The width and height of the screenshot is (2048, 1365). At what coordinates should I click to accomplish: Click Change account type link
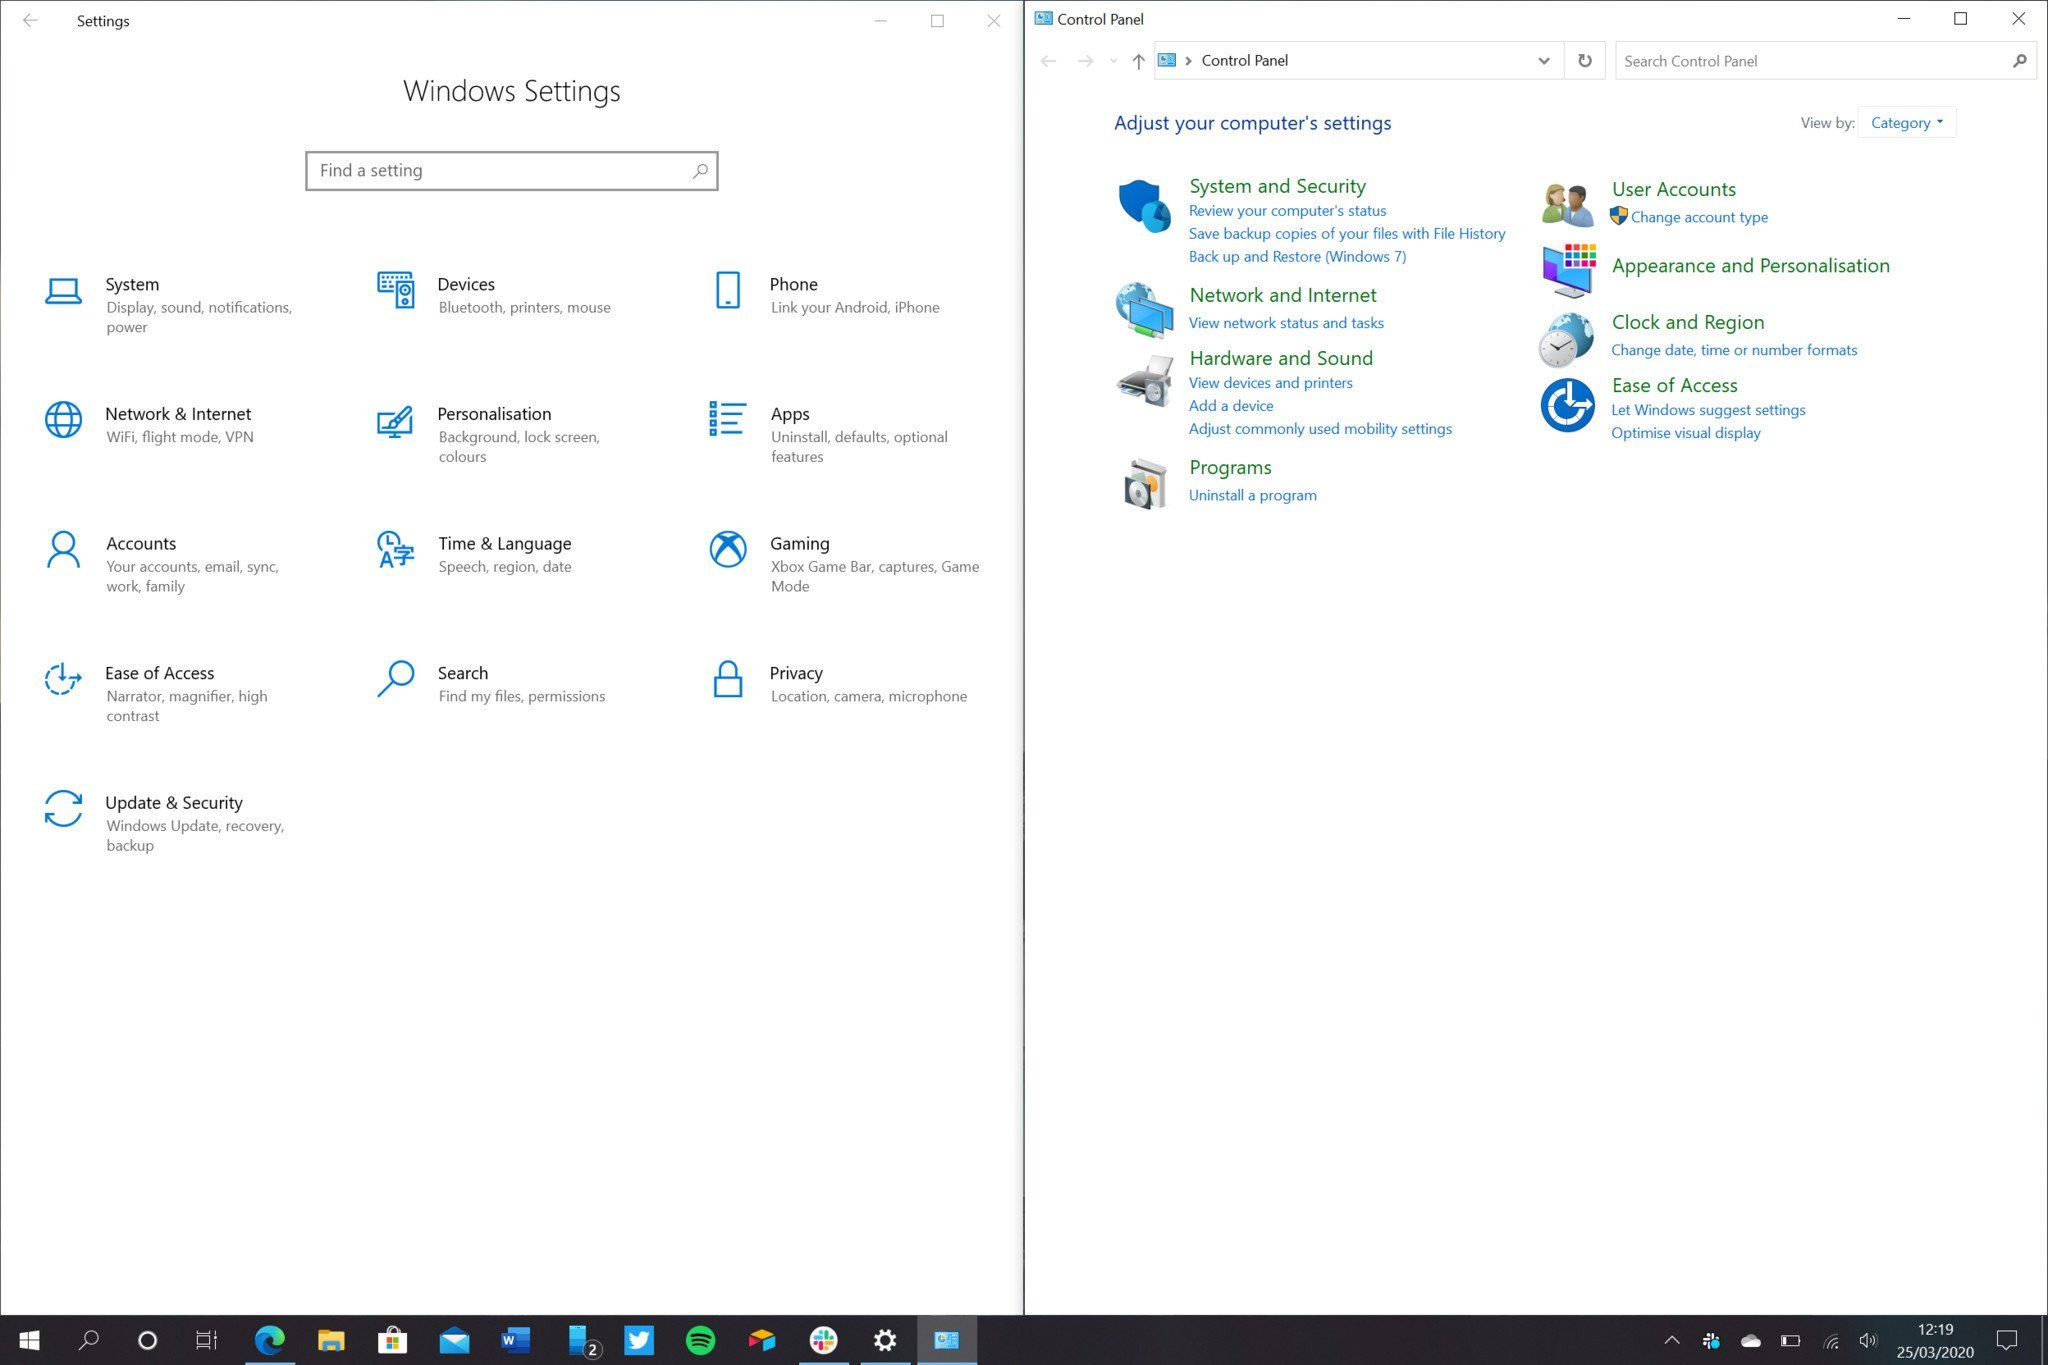pyautogui.click(x=1699, y=217)
